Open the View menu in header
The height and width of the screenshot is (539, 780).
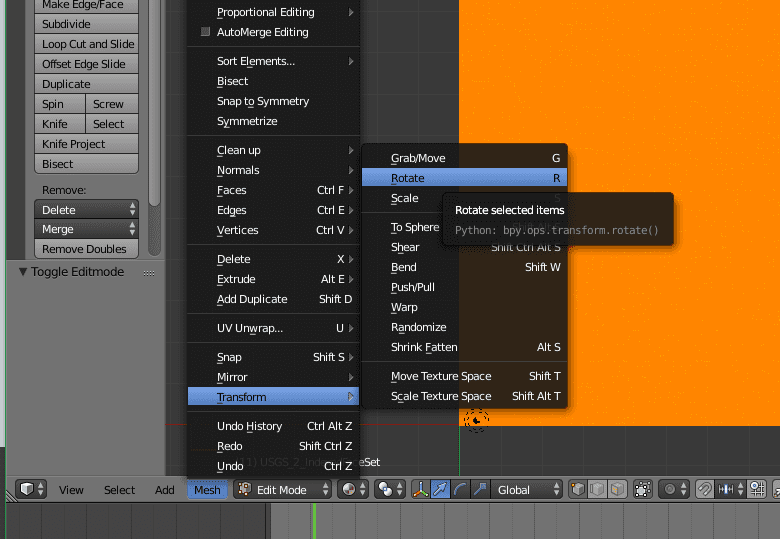[x=71, y=490]
